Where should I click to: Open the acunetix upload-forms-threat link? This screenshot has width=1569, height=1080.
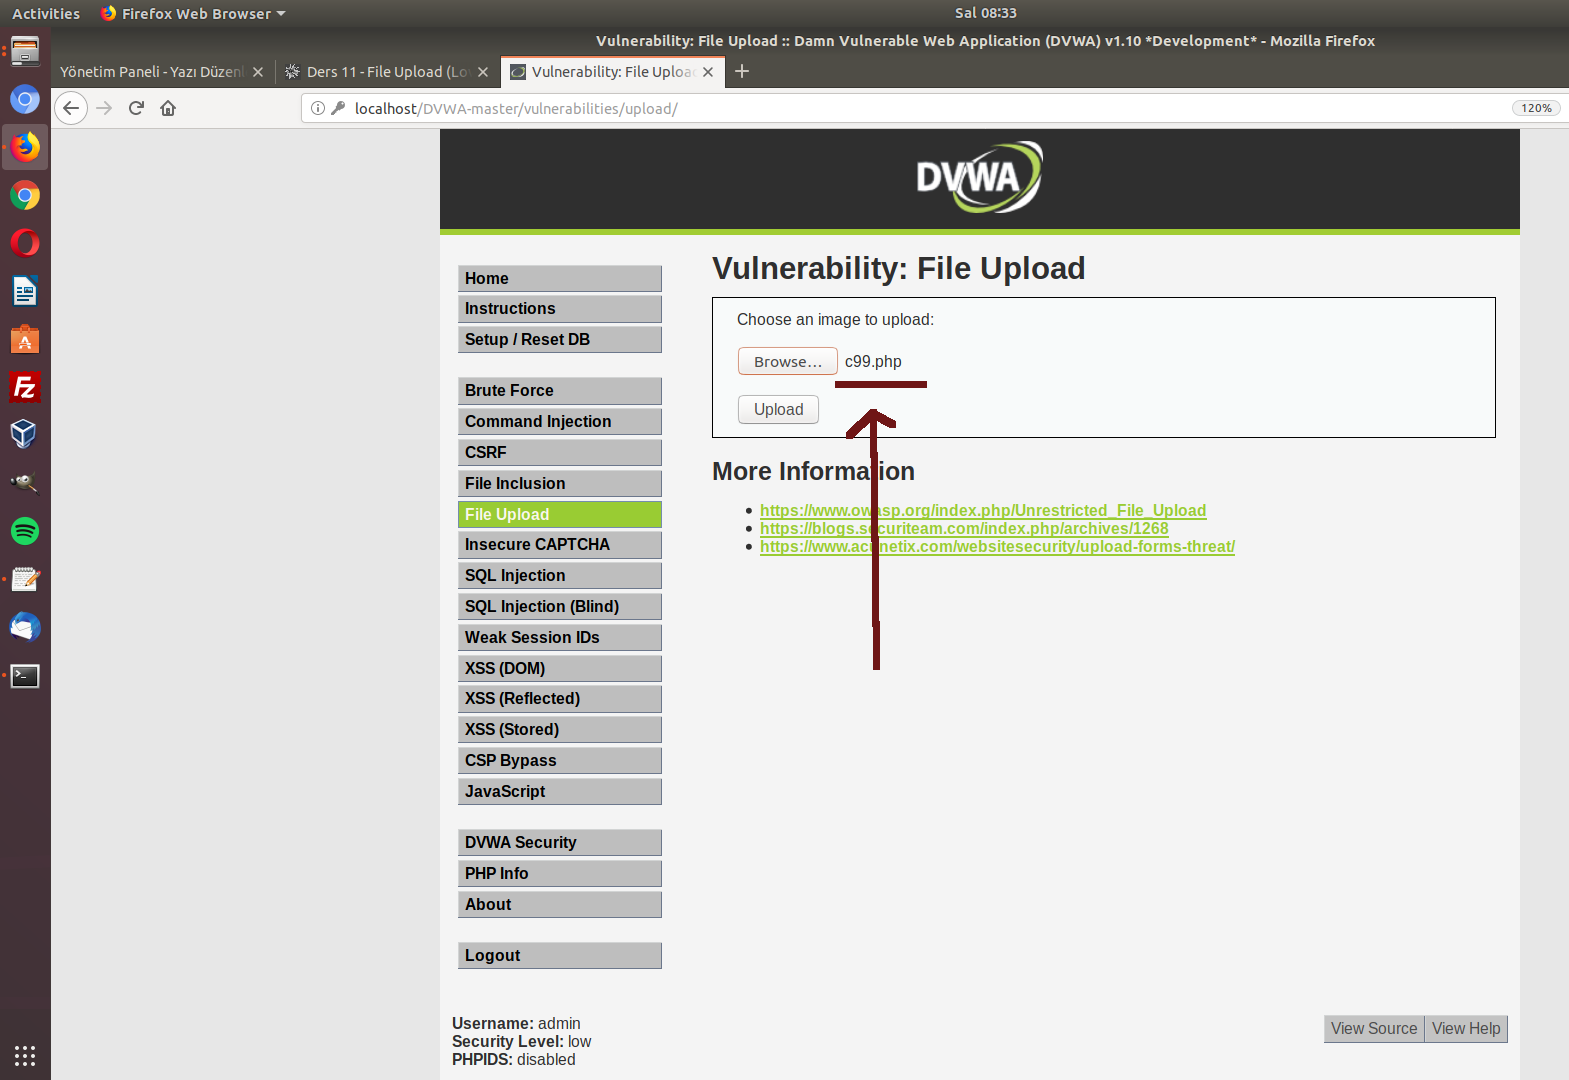coord(997,546)
